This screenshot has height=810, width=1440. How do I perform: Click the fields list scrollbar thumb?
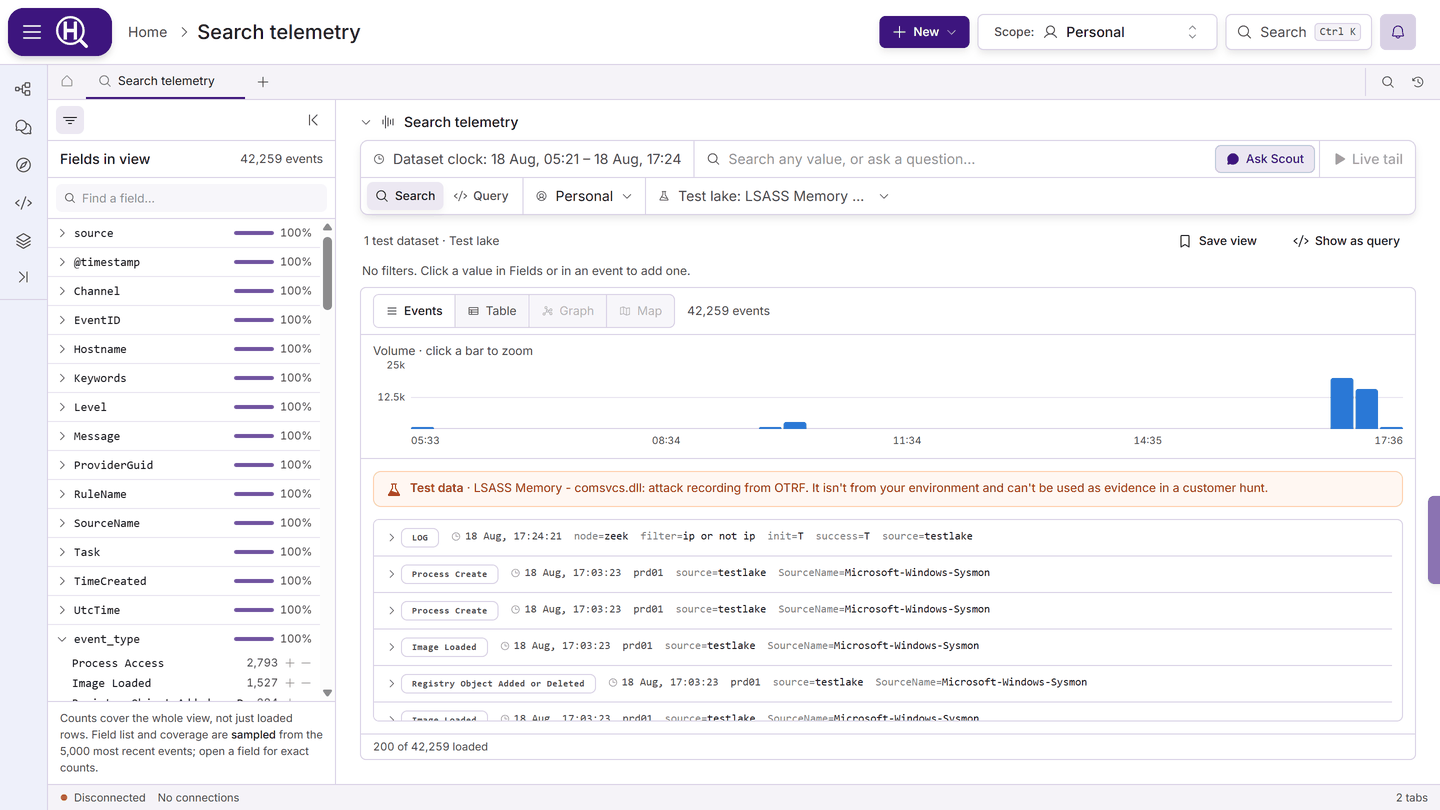click(327, 273)
